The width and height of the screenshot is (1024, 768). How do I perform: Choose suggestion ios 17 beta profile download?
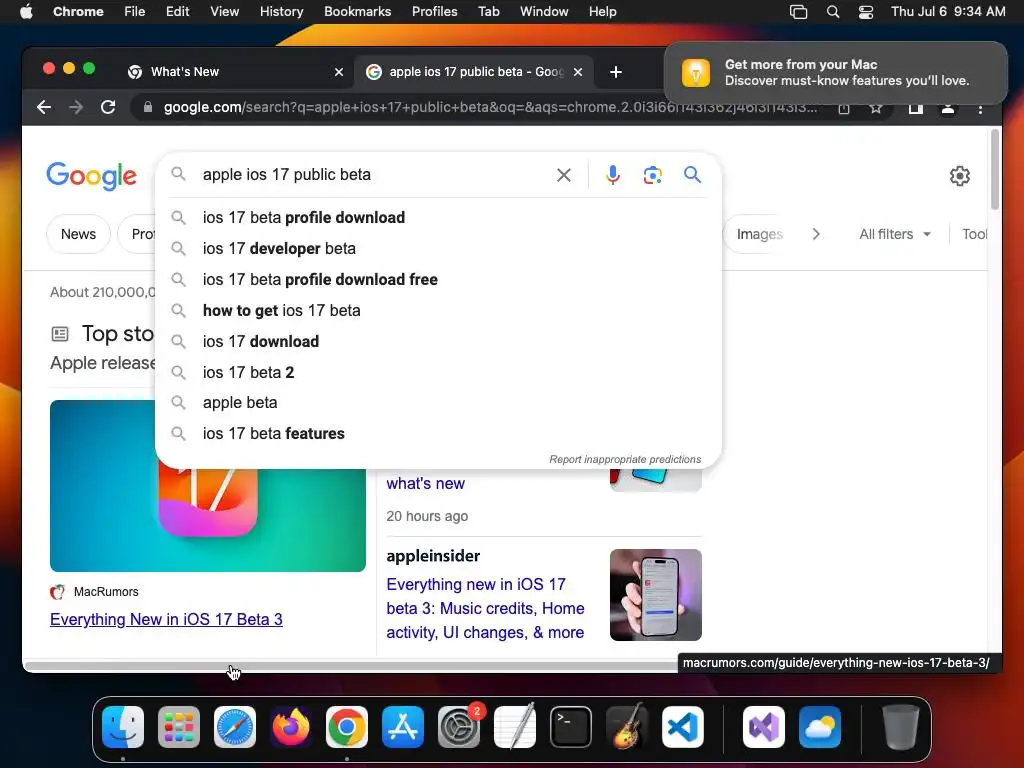438,217
